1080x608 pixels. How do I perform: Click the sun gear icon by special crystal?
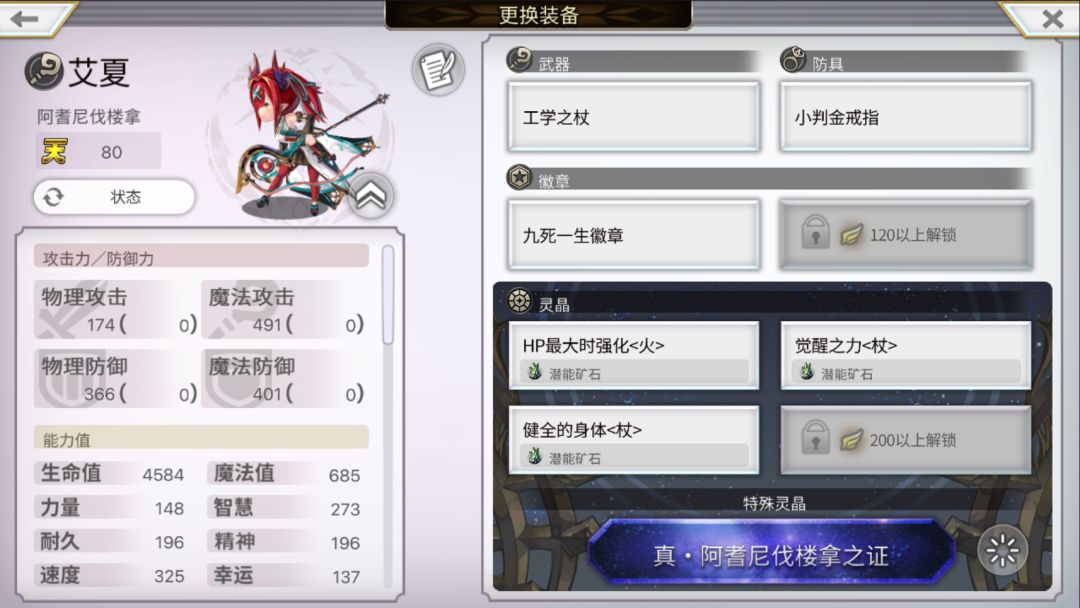point(1003,550)
